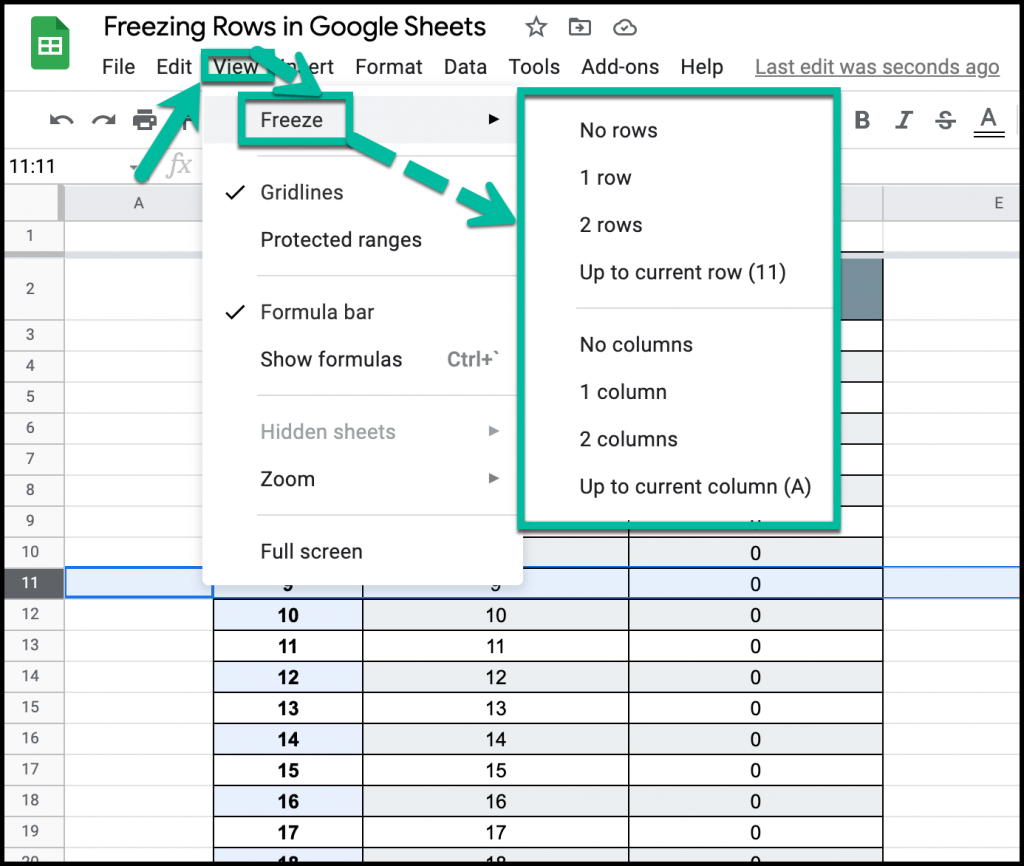This screenshot has width=1024, height=866.
Task: Click the Last edit was seconds ago link
Action: coord(876,67)
